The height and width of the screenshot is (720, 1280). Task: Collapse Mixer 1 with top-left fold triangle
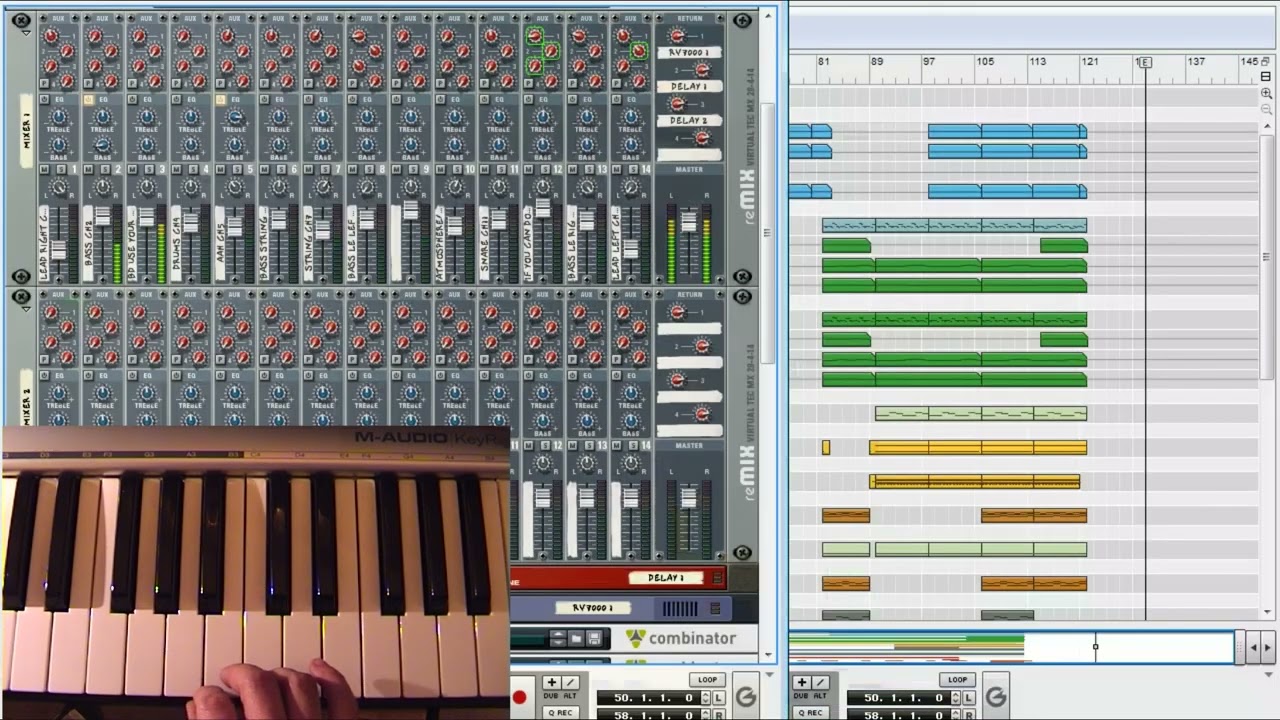26,33
